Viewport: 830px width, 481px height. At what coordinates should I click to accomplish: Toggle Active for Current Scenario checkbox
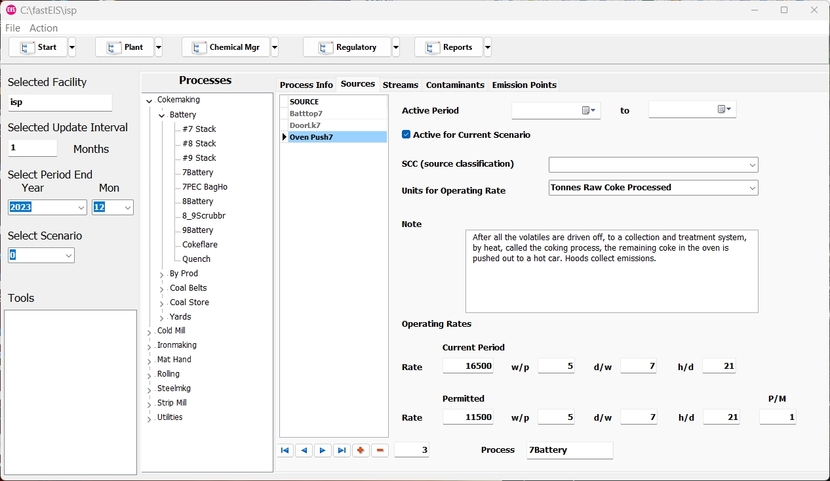point(407,135)
